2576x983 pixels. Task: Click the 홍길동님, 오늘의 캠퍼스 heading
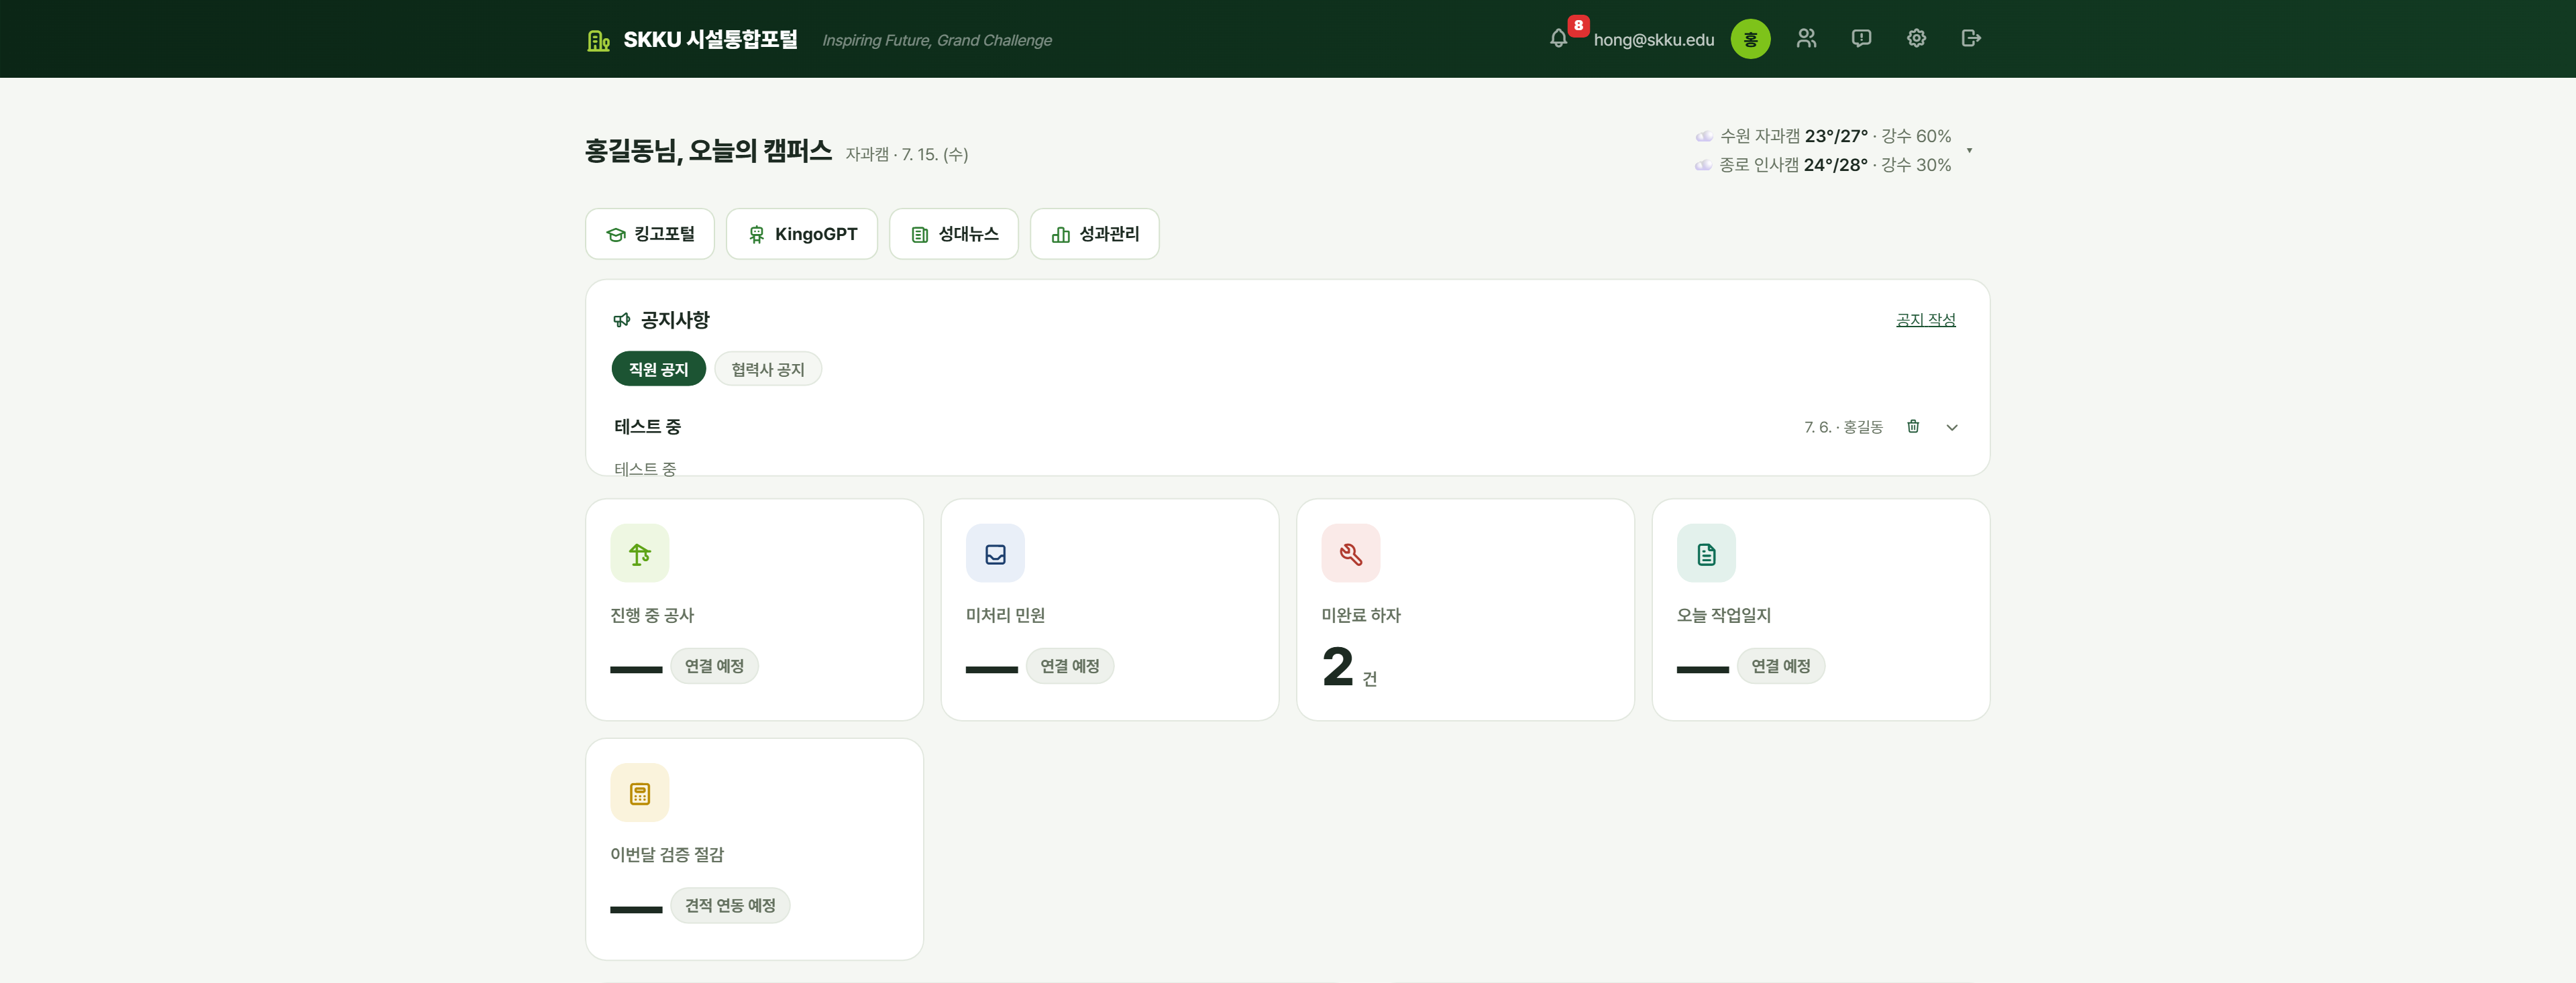pyautogui.click(x=709, y=151)
